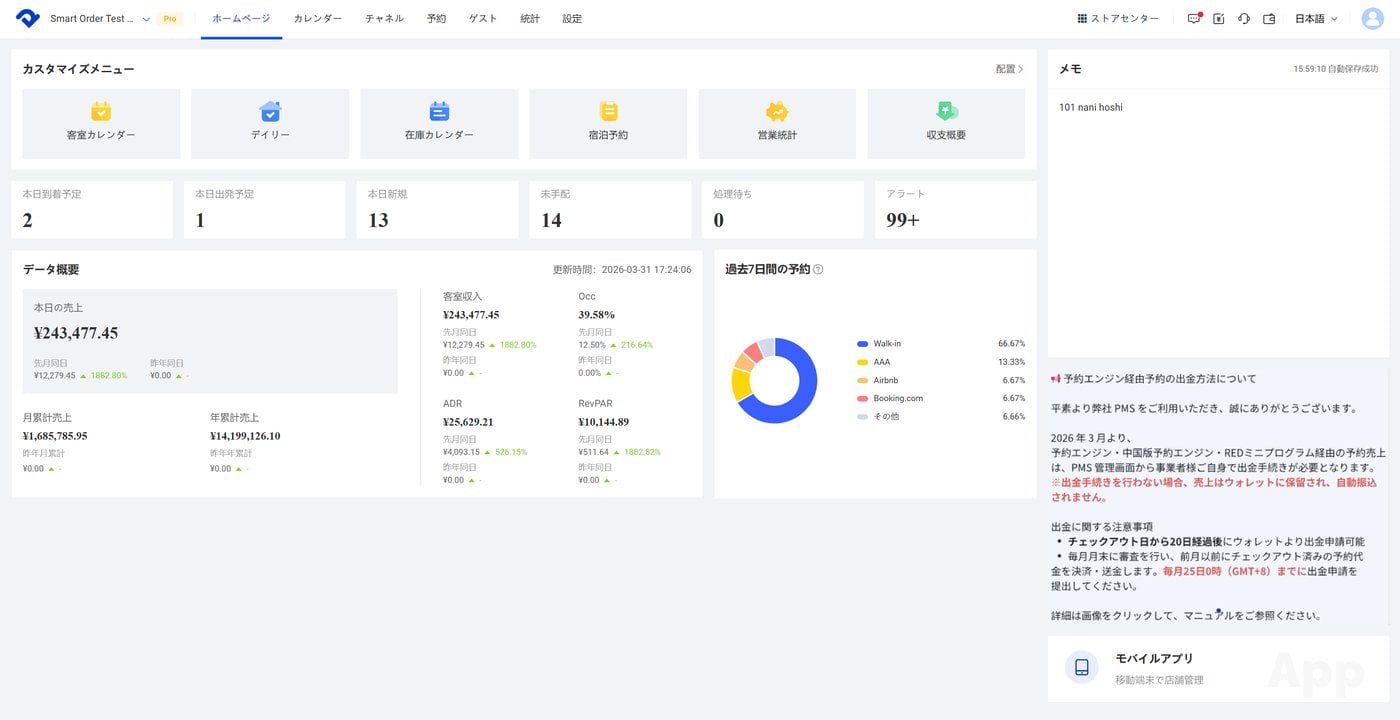The height and width of the screenshot is (720, 1400).
Task: Switch to the 統計 tab
Action: tap(530, 19)
